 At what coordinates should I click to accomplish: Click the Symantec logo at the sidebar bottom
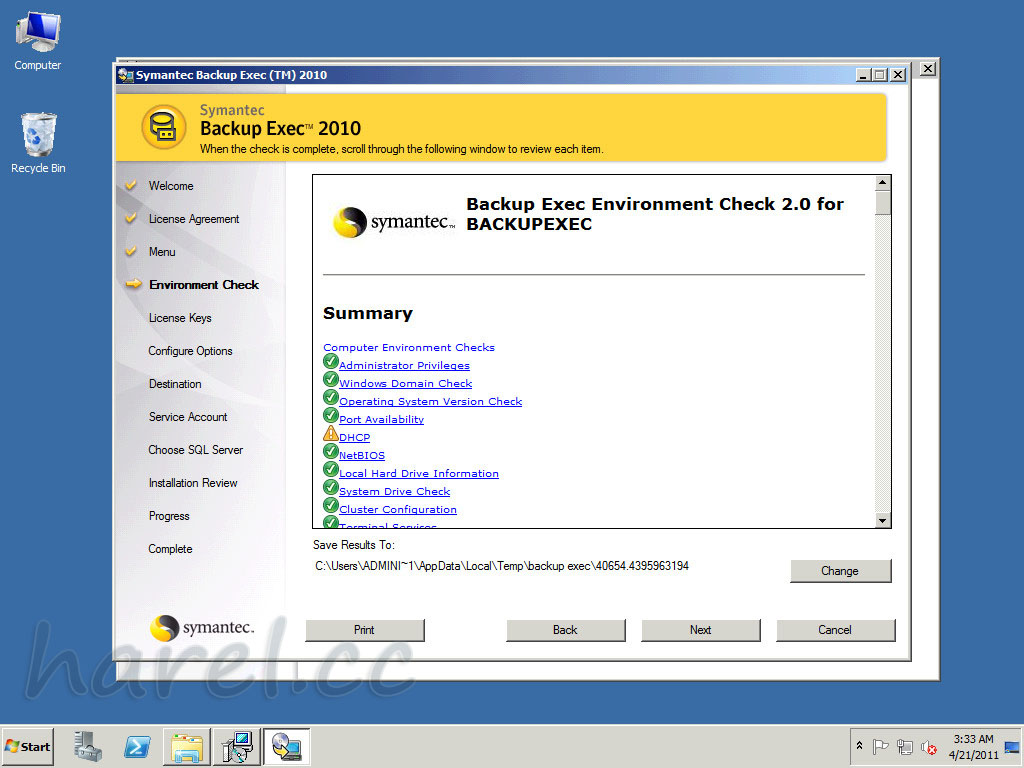pos(202,628)
